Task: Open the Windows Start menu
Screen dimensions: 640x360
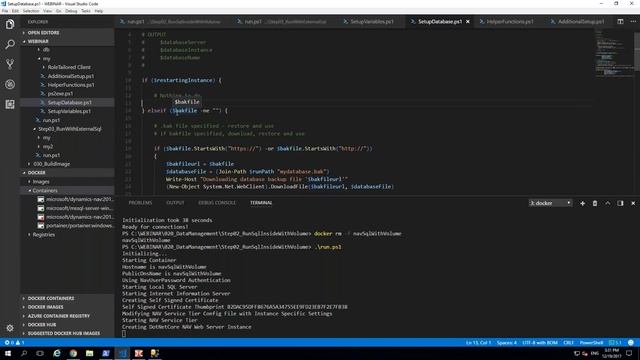Action: tap(8, 353)
